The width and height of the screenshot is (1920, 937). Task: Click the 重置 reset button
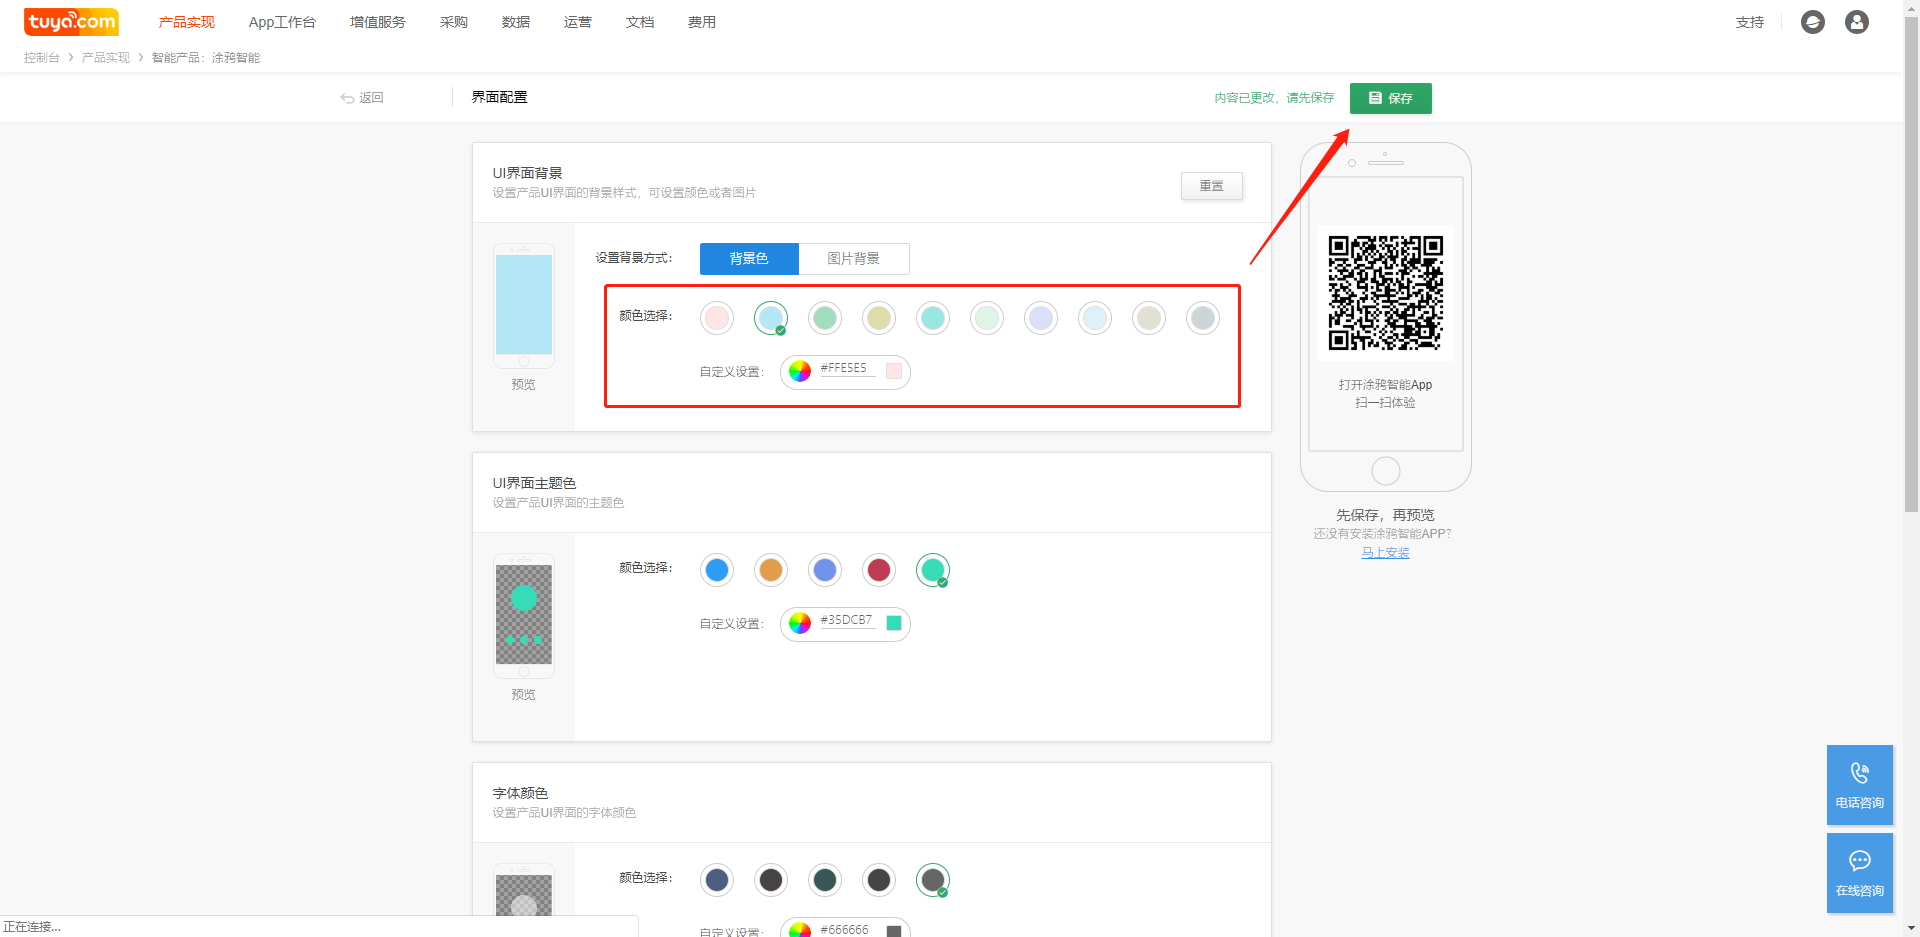[1211, 186]
